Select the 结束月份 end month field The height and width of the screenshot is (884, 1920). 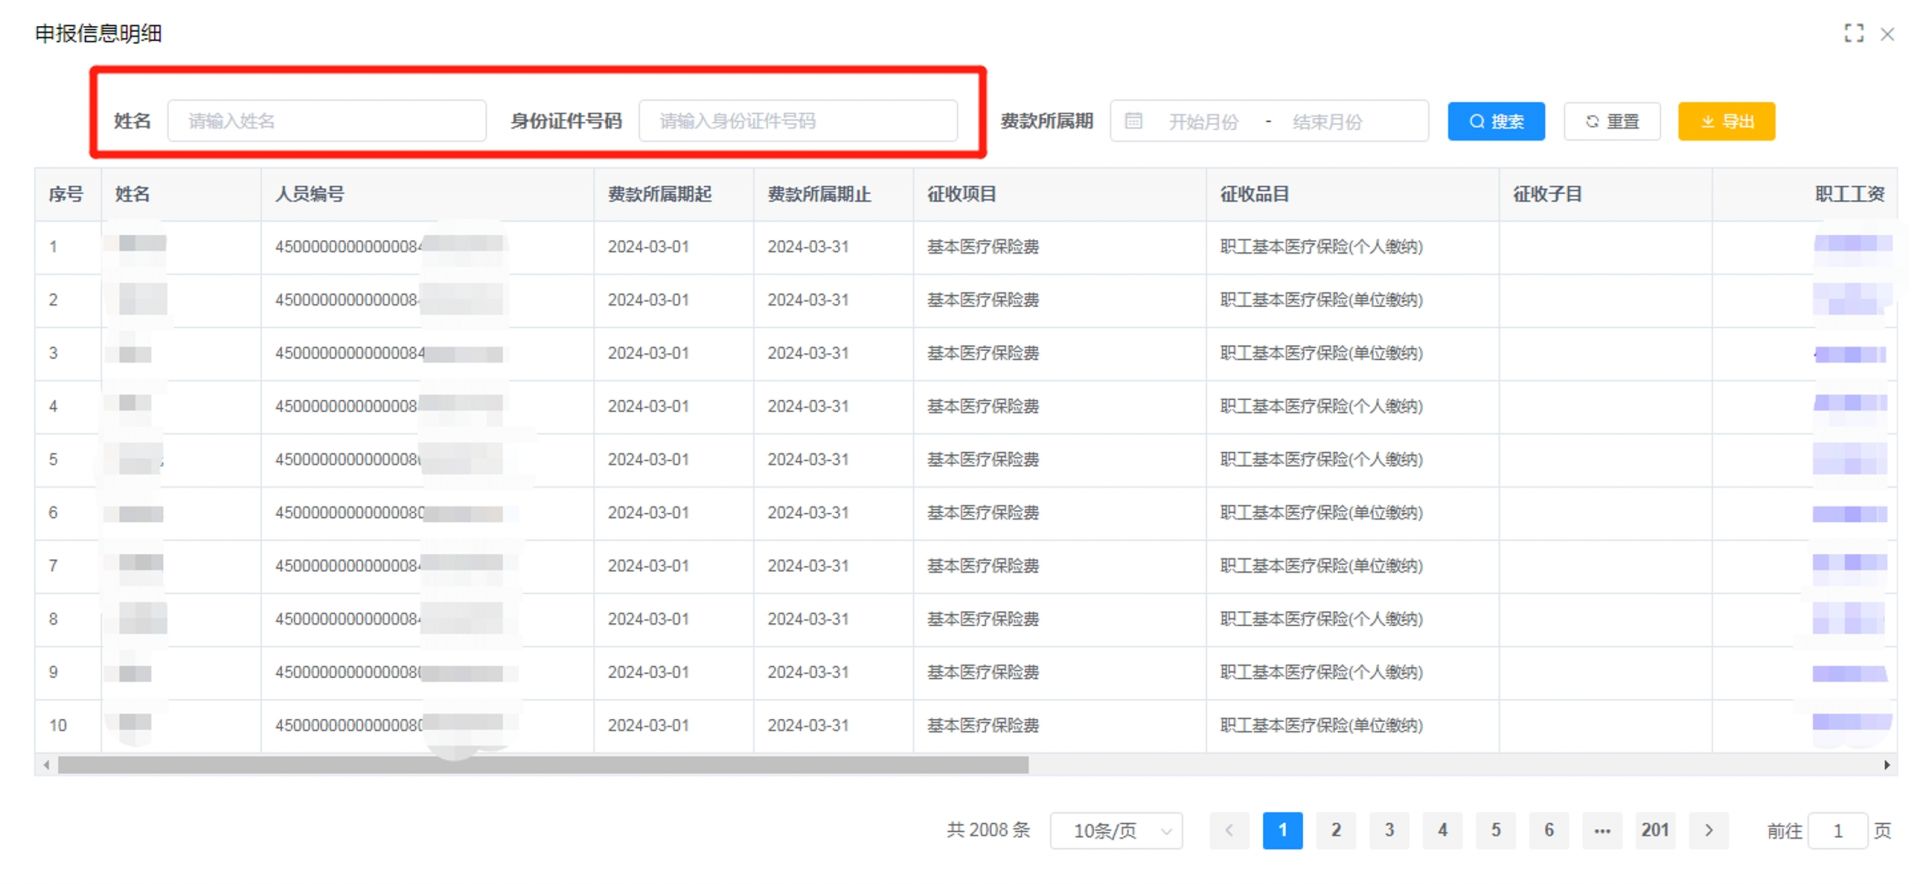[x=1327, y=122]
